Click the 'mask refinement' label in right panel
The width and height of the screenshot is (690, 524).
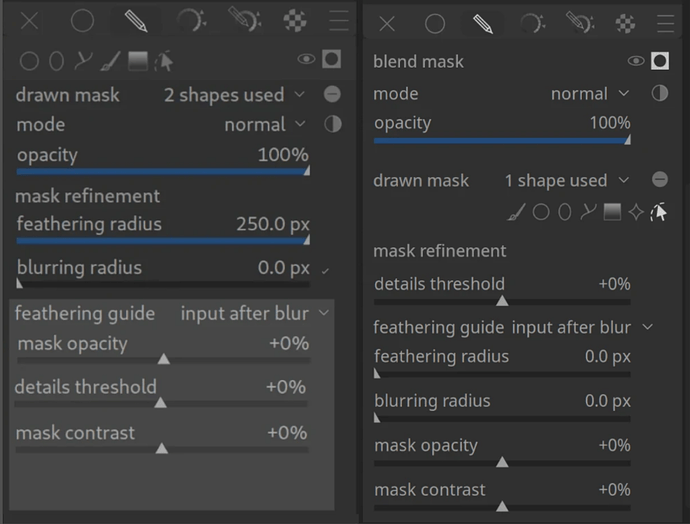click(x=440, y=250)
